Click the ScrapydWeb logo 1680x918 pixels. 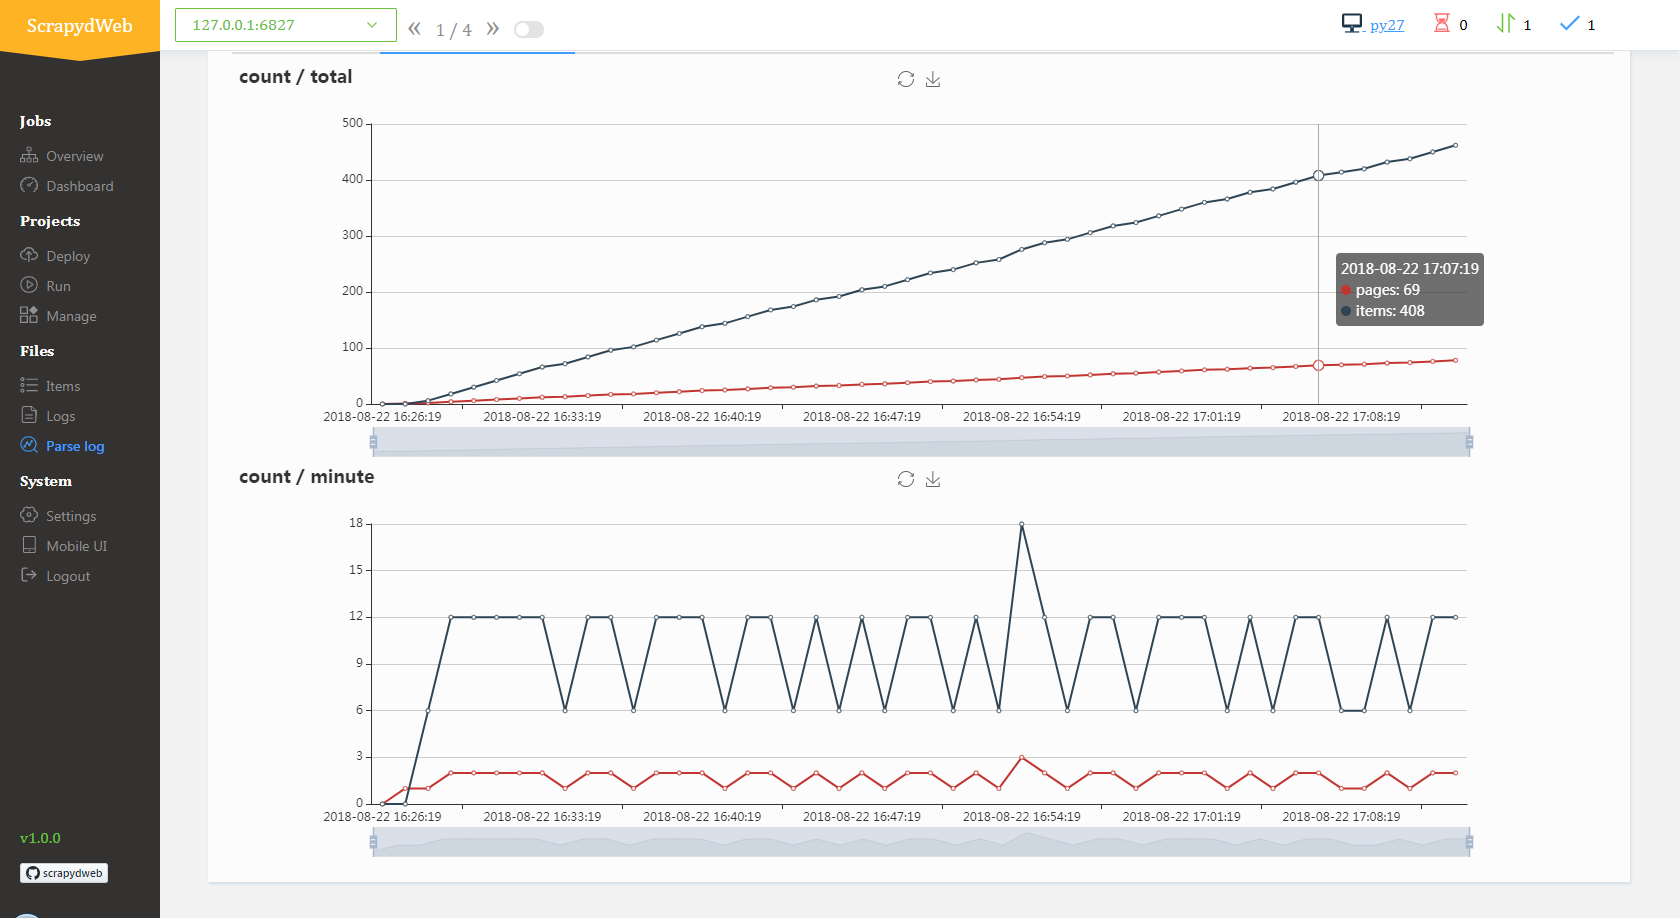[x=80, y=26]
